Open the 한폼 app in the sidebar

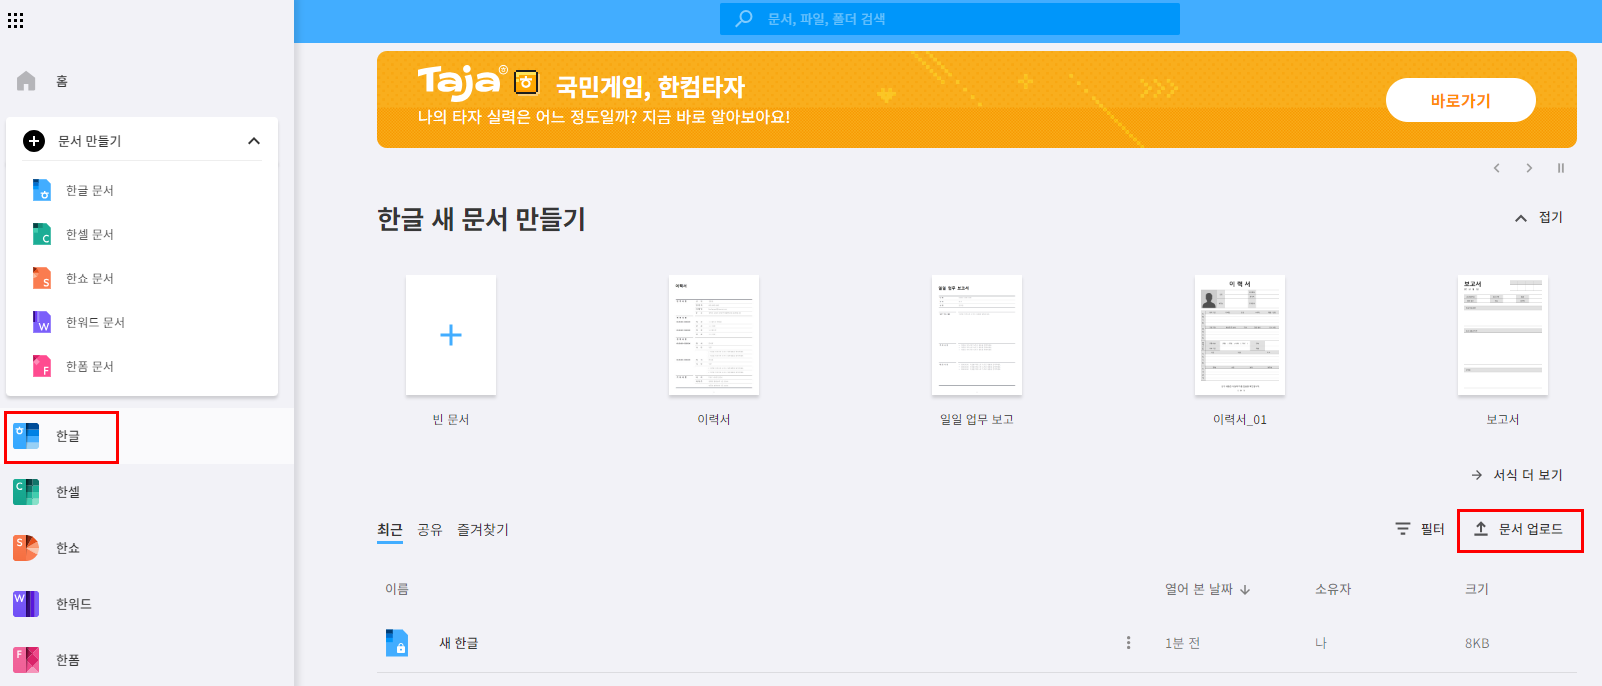click(x=147, y=660)
